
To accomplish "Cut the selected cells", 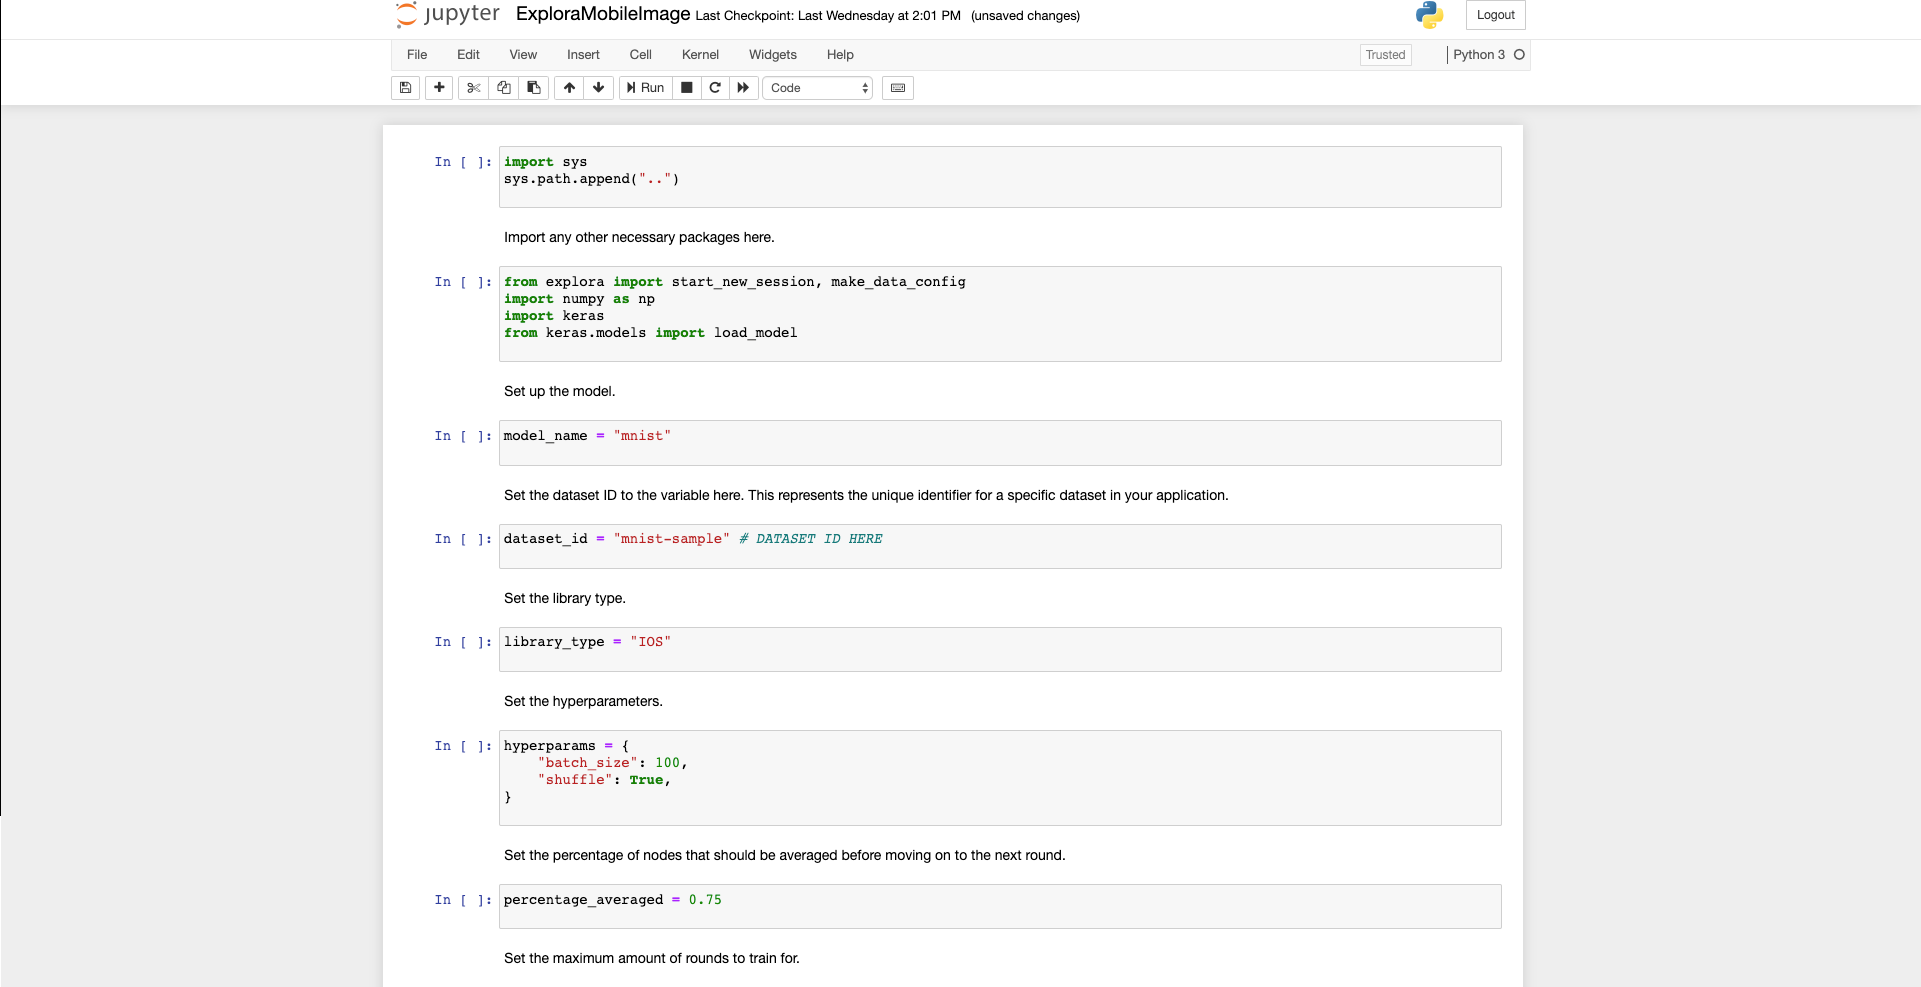I will coord(474,88).
